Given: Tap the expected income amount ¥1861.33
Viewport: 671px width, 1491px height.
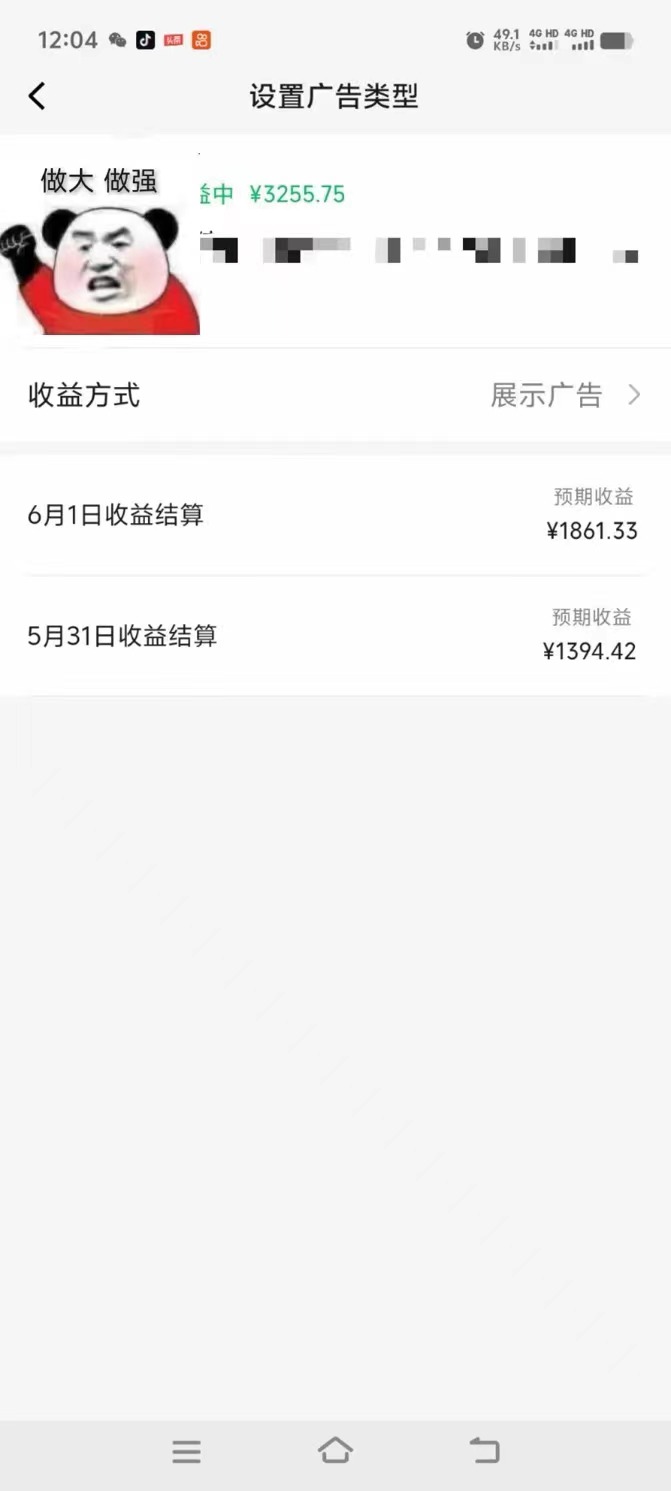Looking at the screenshot, I should coord(592,531).
